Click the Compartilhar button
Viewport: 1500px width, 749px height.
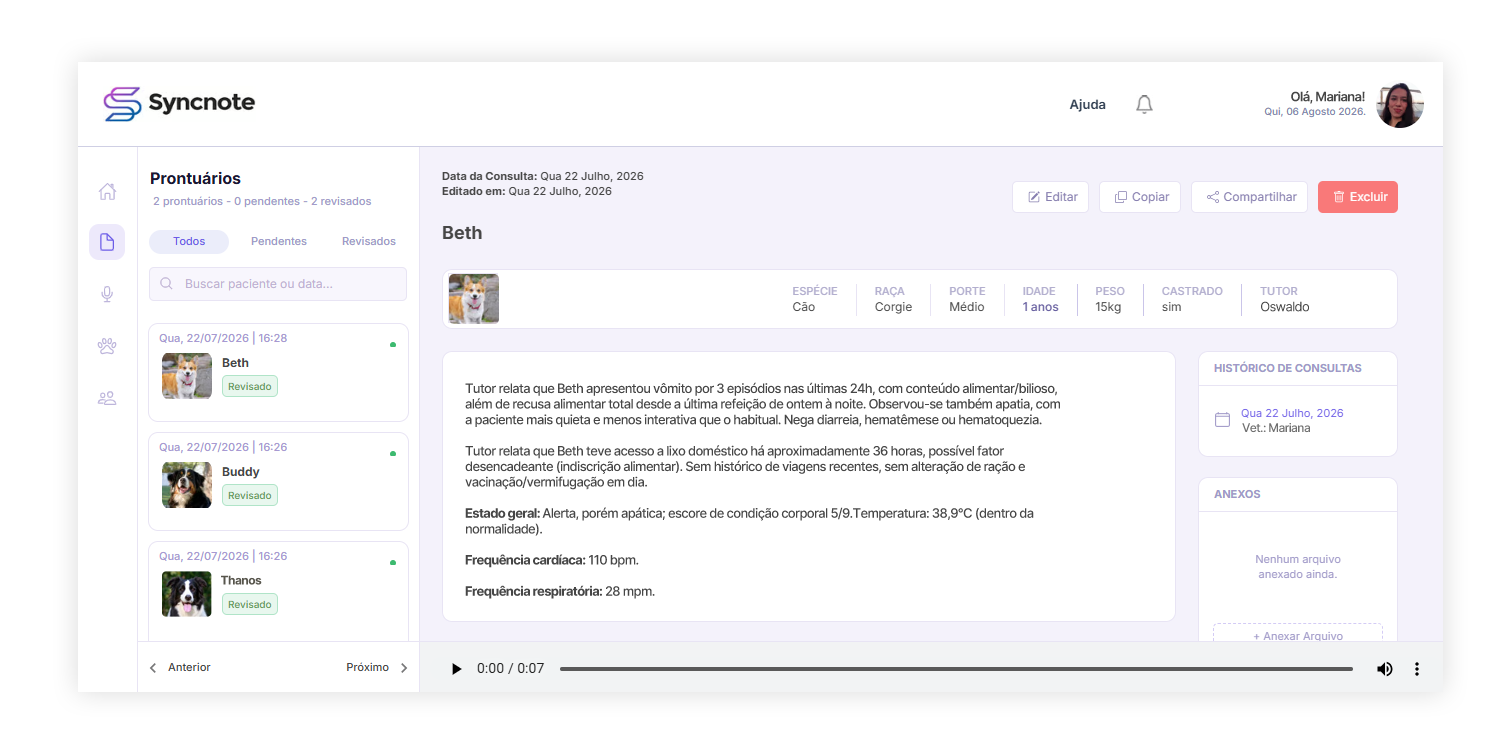[x=1250, y=197]
